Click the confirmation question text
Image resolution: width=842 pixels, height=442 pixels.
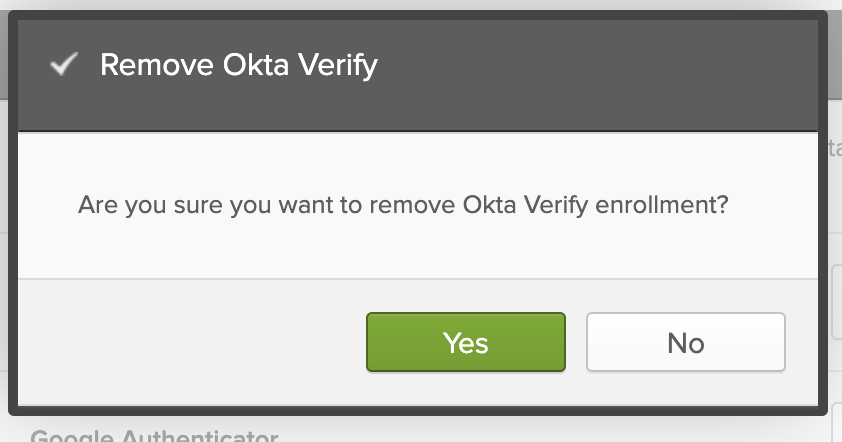tap(403, 206)
